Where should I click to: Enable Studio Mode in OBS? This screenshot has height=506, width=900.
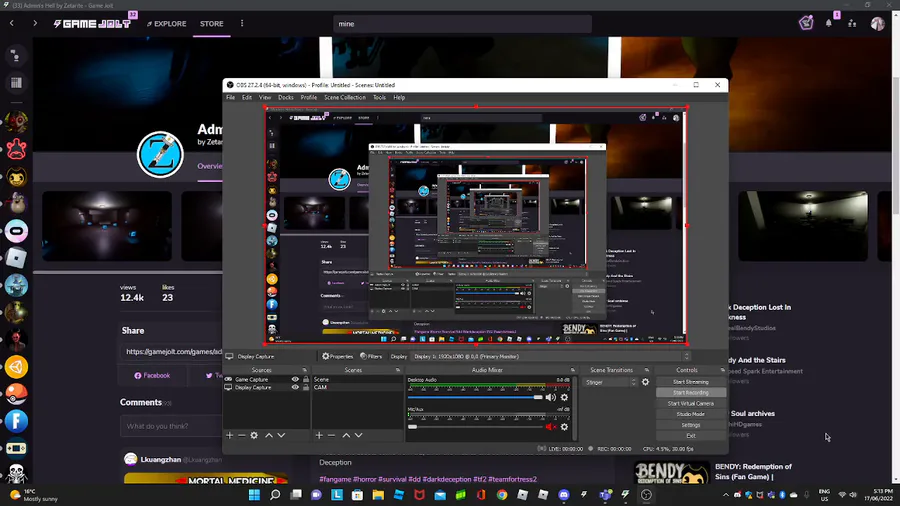[690, 414]
